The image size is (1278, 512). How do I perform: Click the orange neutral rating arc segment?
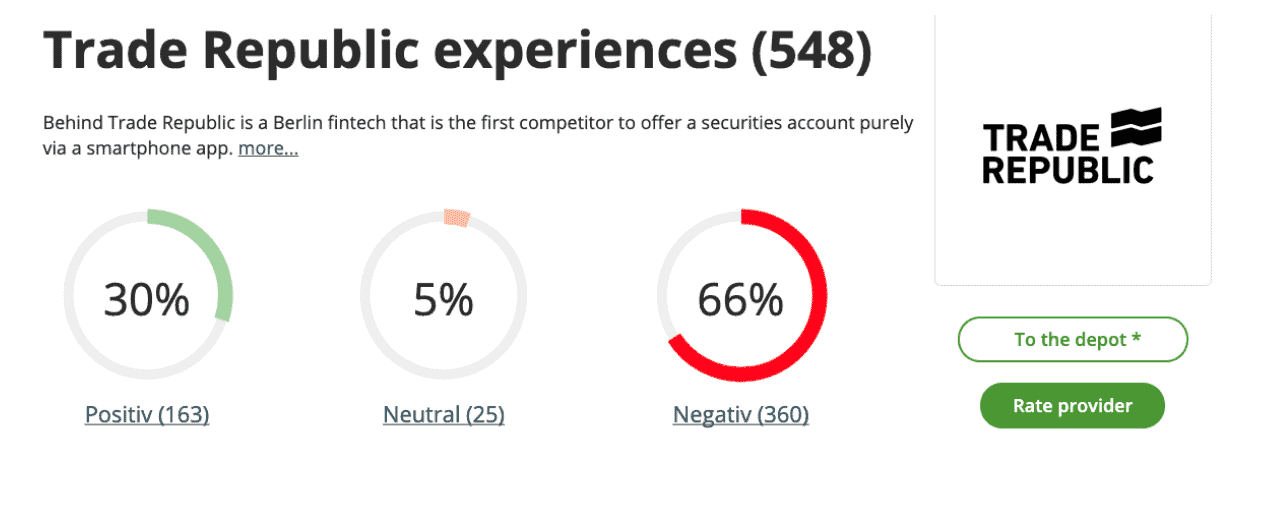coord(456,217)
